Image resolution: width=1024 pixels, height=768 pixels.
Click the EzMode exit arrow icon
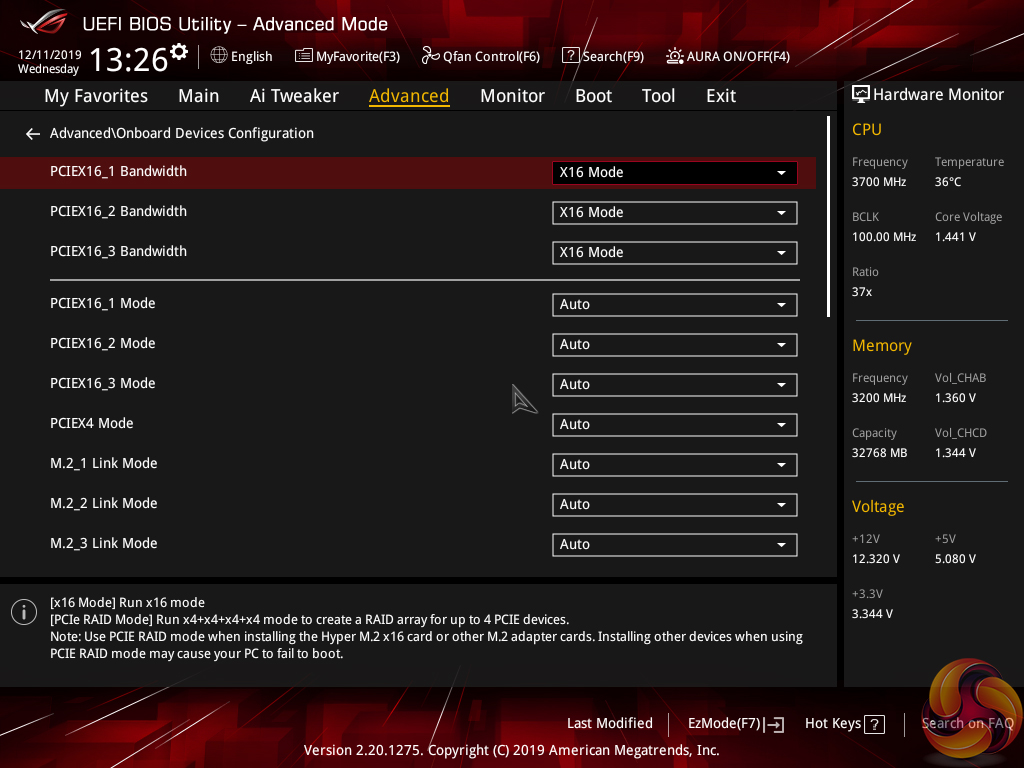775,724
